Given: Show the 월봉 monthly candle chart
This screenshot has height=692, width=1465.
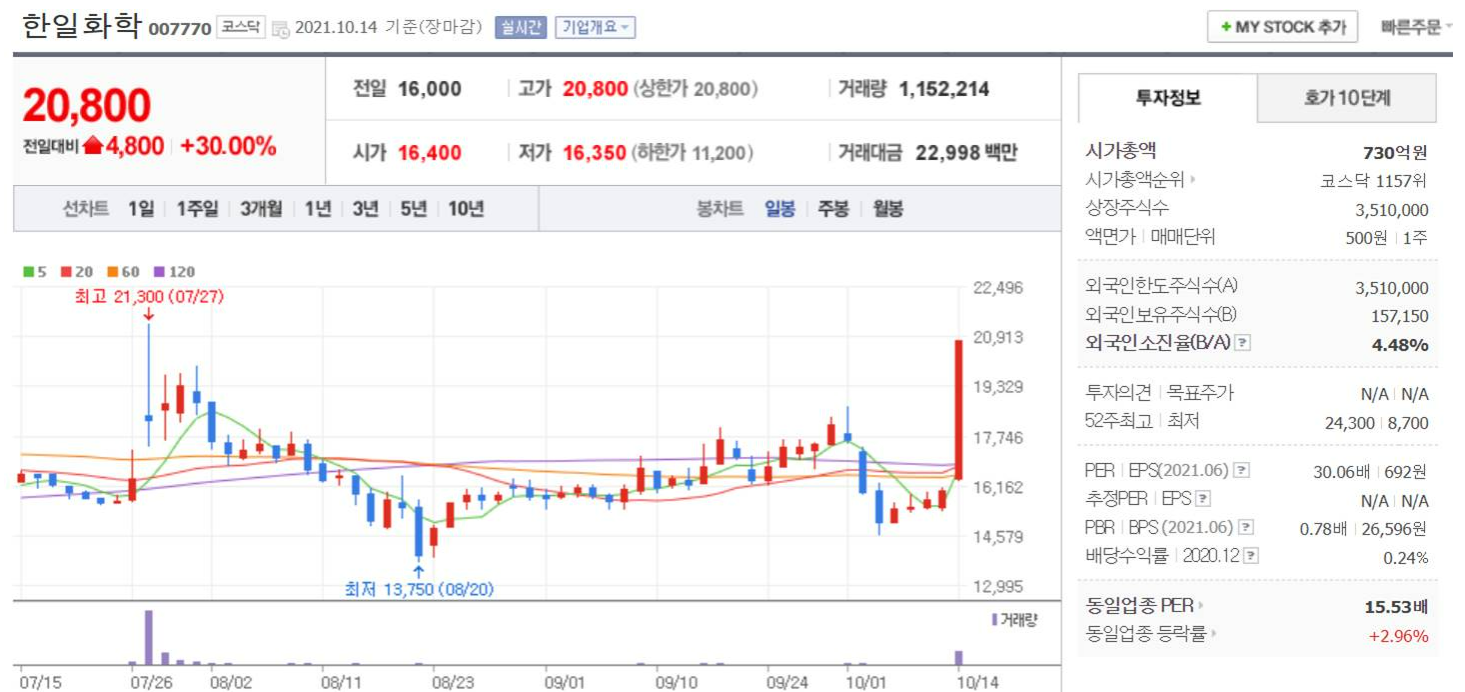Looking at the screenshot, I should pyautogui.click(x=887, y=209).
